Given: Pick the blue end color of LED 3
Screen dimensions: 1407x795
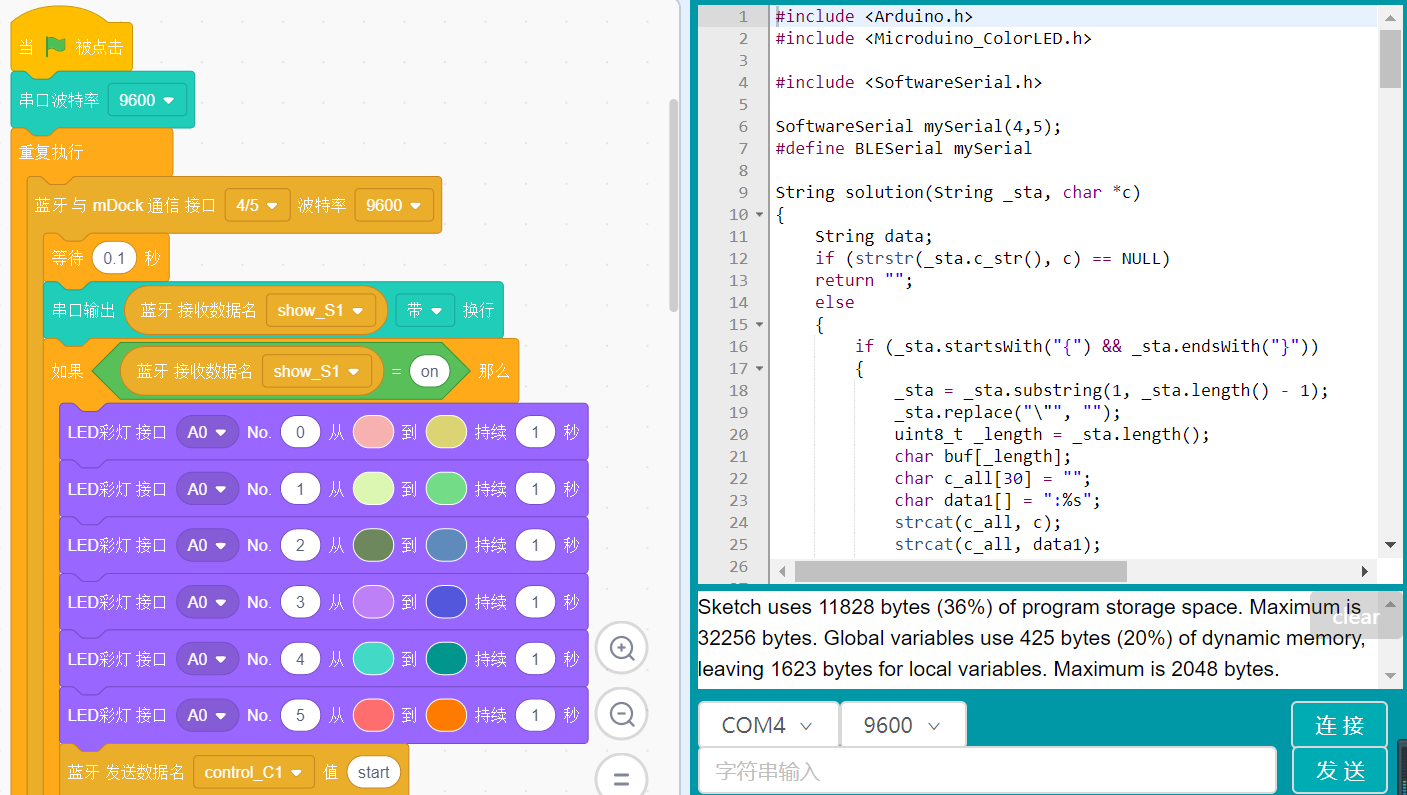Looking at the screenshot, I should coord(446,602).
